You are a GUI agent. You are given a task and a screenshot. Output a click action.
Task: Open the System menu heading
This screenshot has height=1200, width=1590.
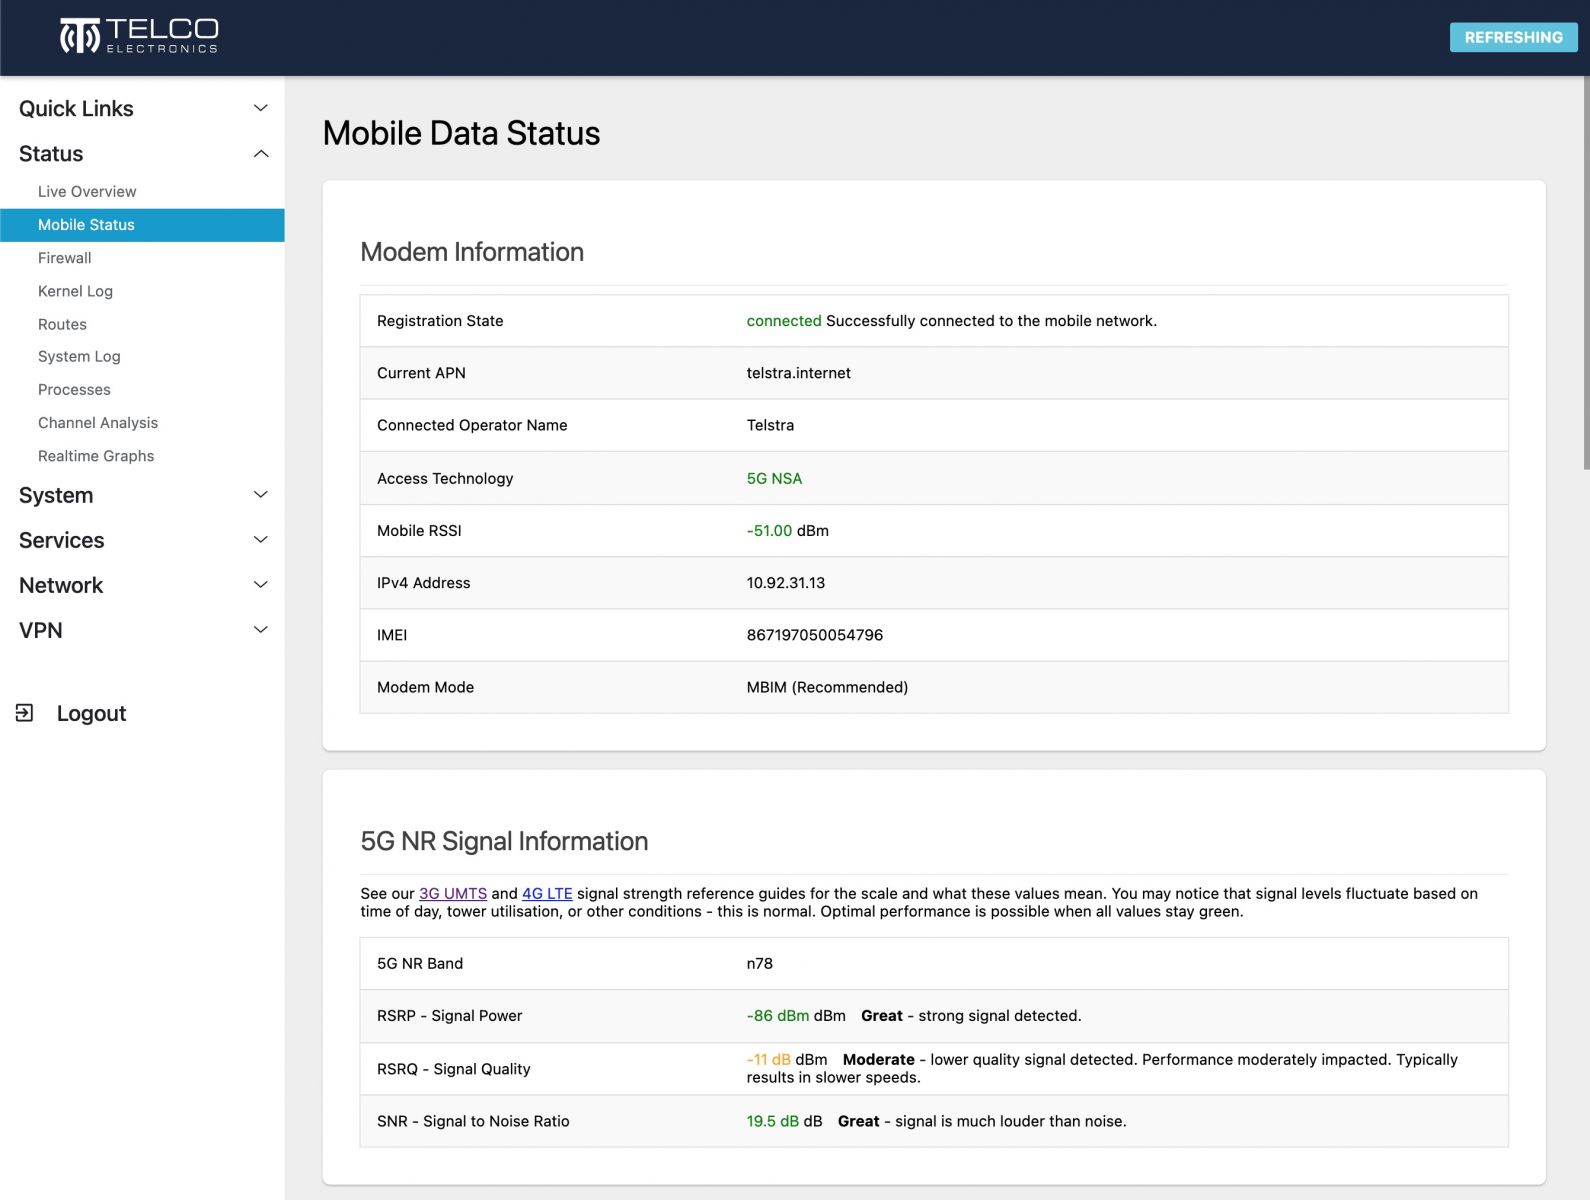(56, 495)
